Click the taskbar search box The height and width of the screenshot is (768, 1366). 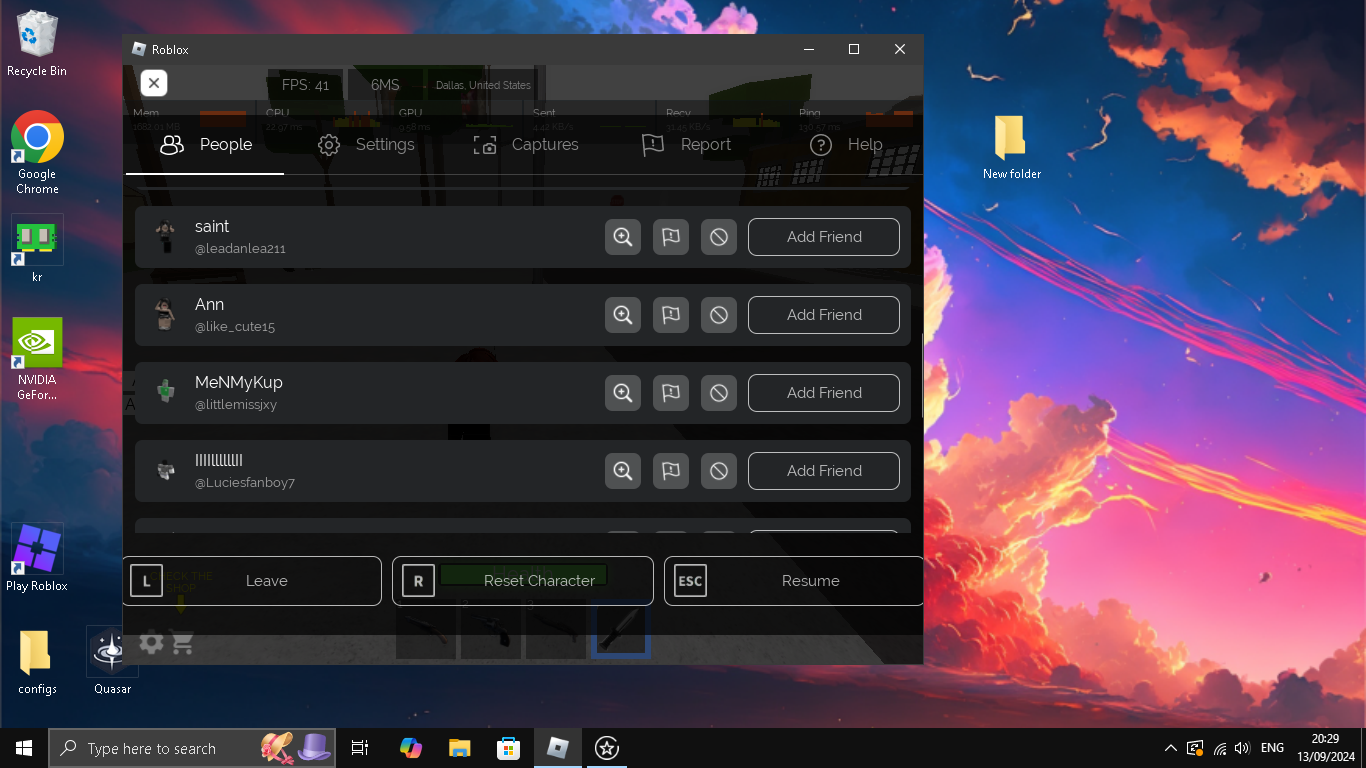tap(192, 748)
